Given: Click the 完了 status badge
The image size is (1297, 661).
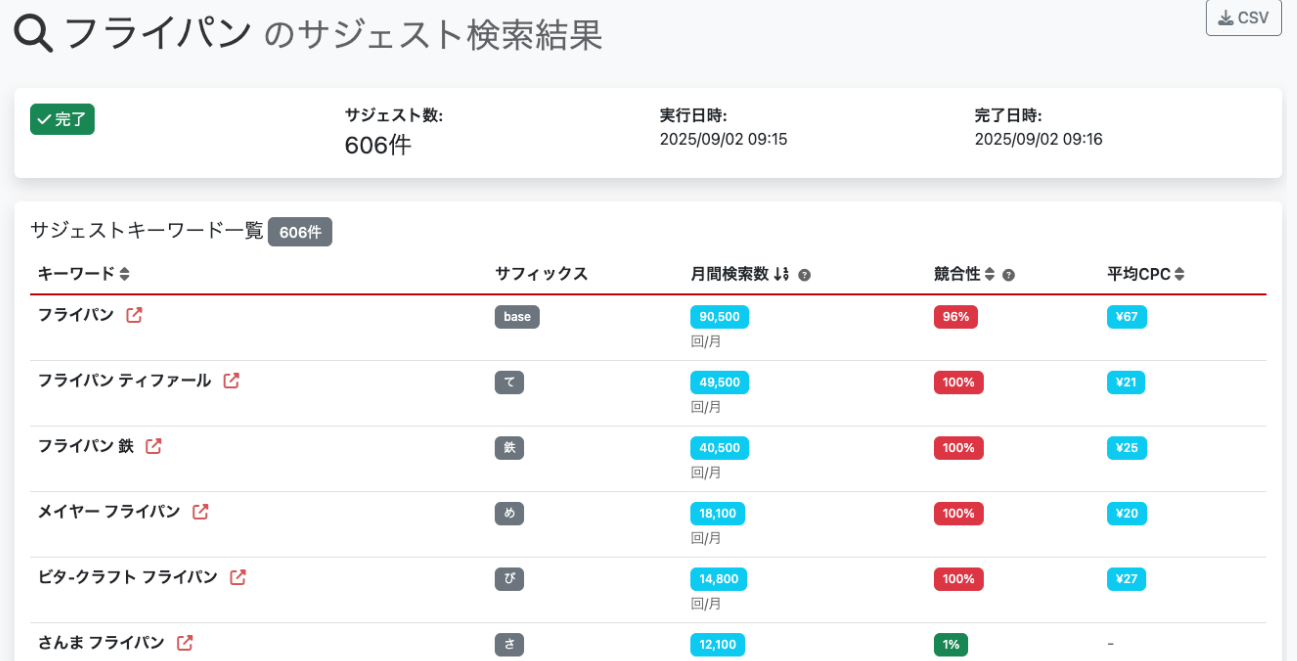Looking at the screenshot, I should click(x=62, y=119).
